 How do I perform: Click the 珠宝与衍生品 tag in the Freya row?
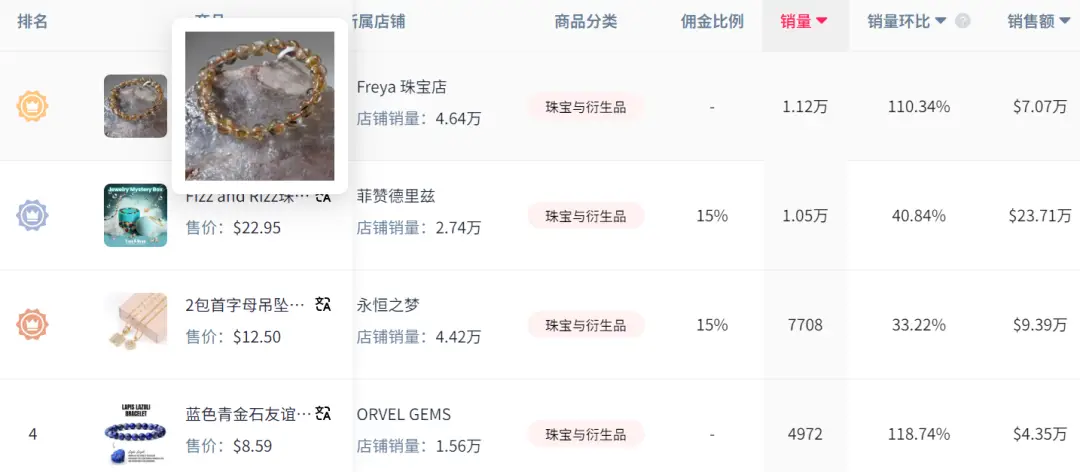pos(586,107)
